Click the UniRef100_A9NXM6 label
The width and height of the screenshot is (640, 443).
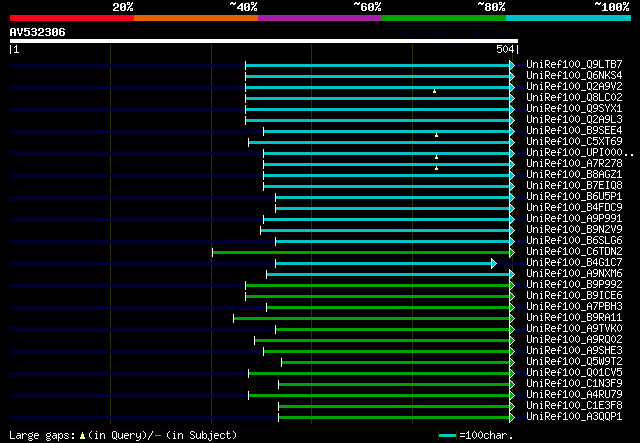pos(574,274)
